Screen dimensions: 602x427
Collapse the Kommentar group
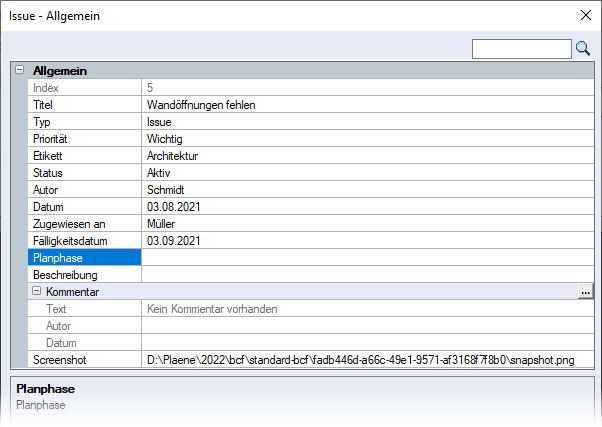click(x=36, y=291)
